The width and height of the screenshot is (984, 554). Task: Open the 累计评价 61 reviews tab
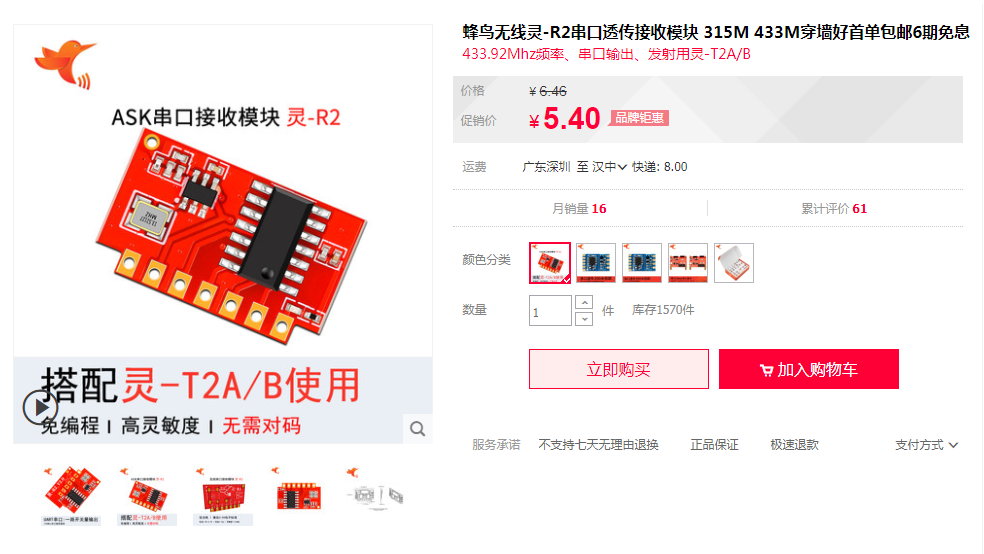click(x=834, y=208)
